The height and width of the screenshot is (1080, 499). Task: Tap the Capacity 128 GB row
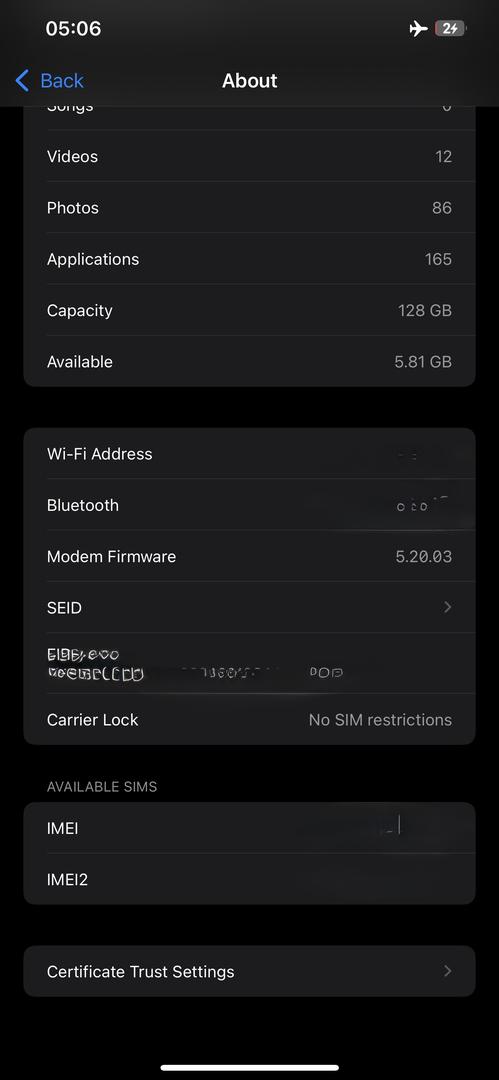(x=250, y=310)
